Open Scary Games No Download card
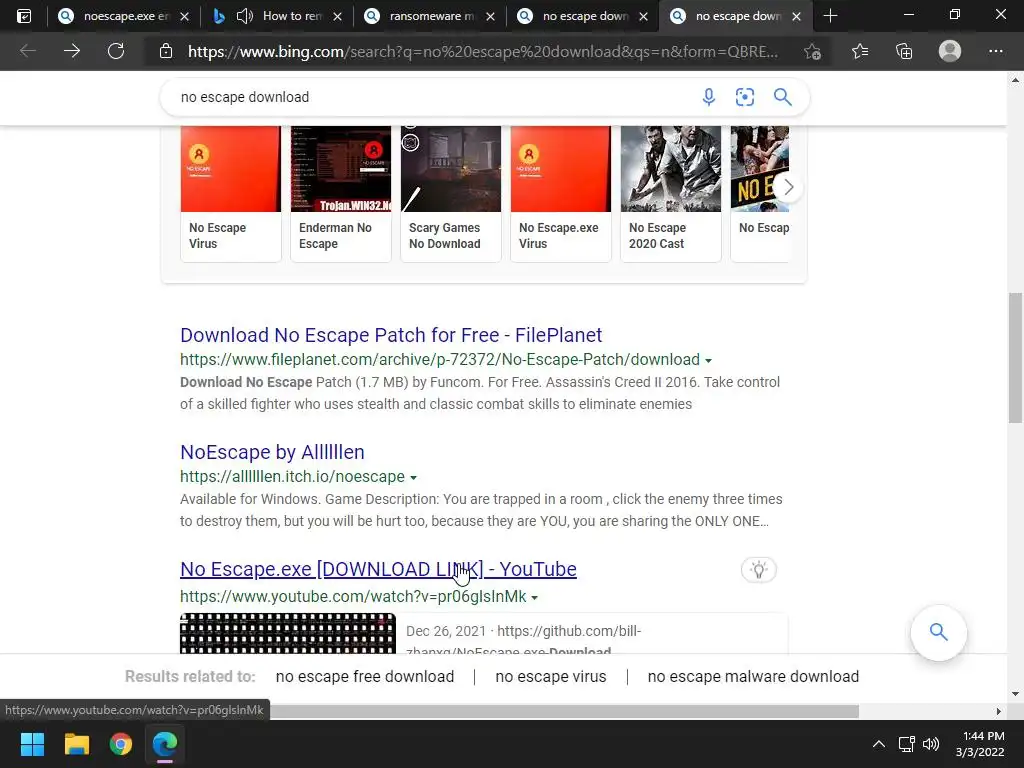The width and height of the screenshot is (1024, 768). [451, 194]
